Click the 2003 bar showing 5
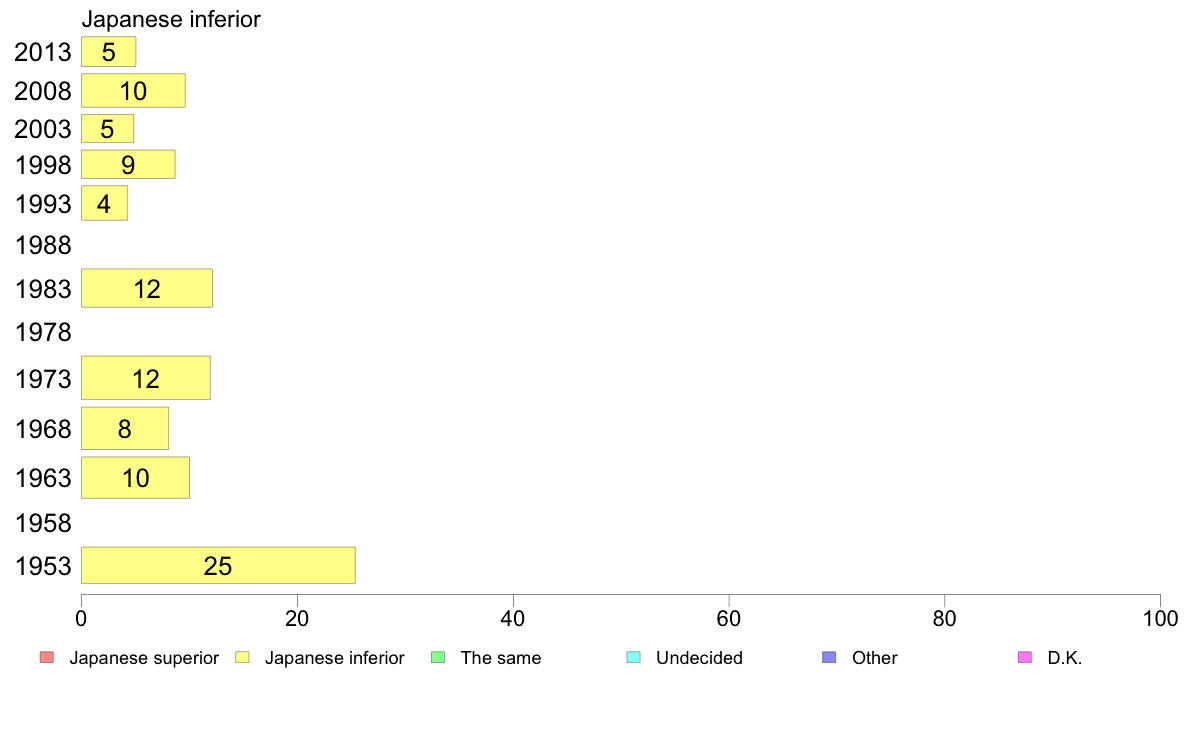Image resolution: width=1188 pixels, height=736 pixels. (x=108, y=129)
